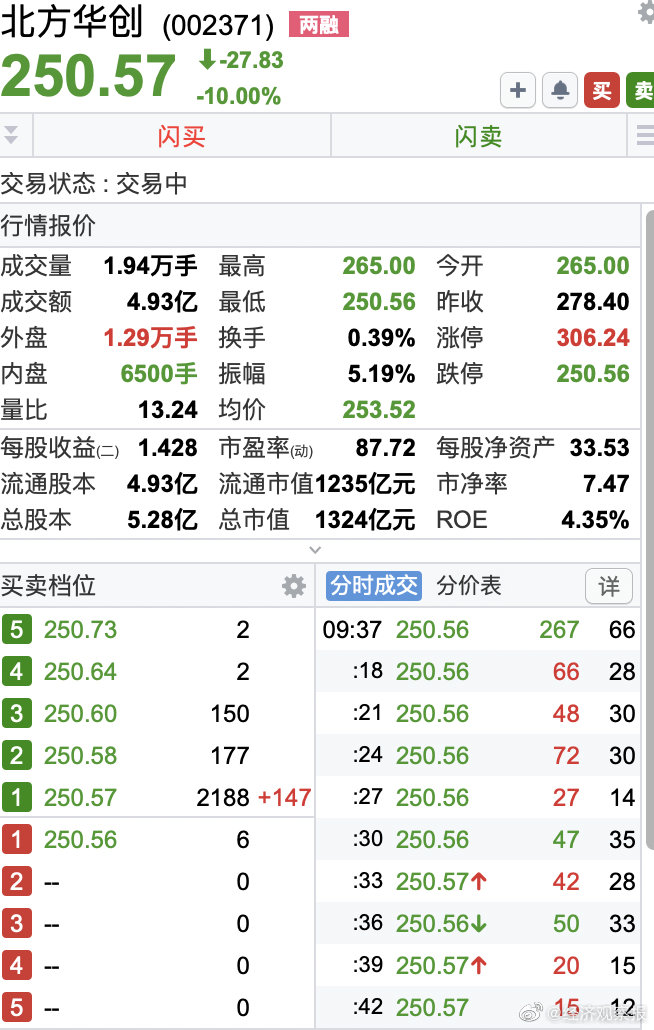Open 买卖档位 order book settings gear

(294, 585)
